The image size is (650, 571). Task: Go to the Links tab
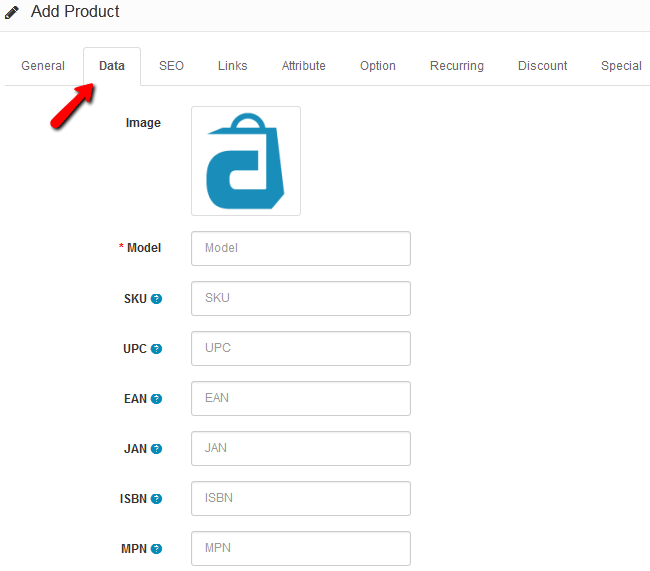tap(233, 66)
